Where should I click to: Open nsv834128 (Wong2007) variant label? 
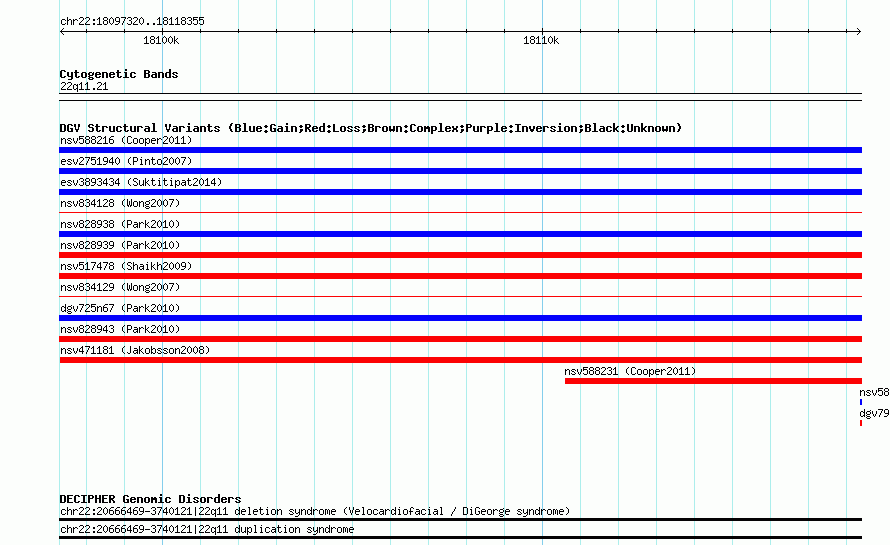[120, 203]
